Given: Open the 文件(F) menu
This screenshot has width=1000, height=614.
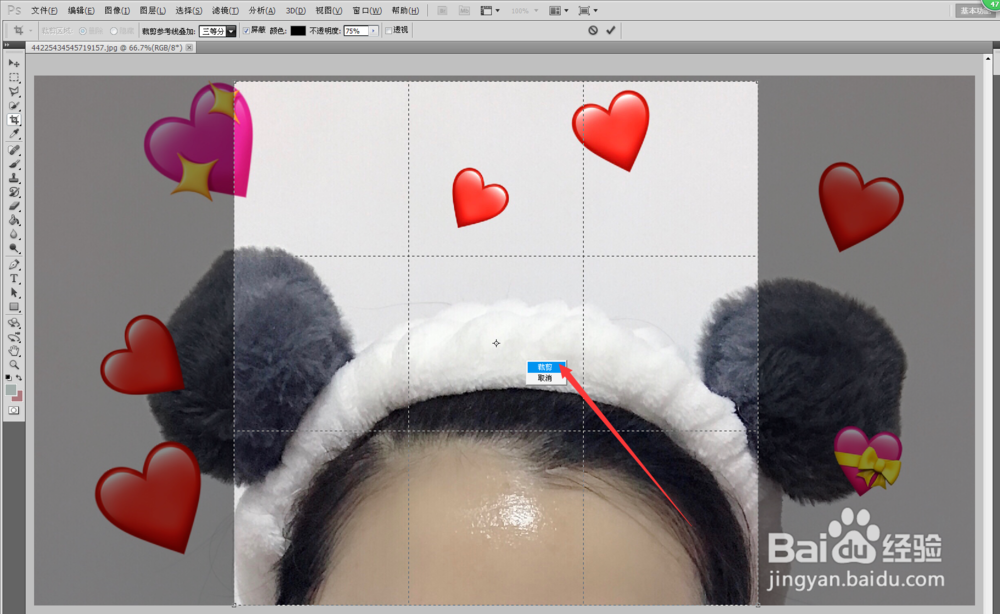Looking at the screenshot, I should [x=44, y=11].
